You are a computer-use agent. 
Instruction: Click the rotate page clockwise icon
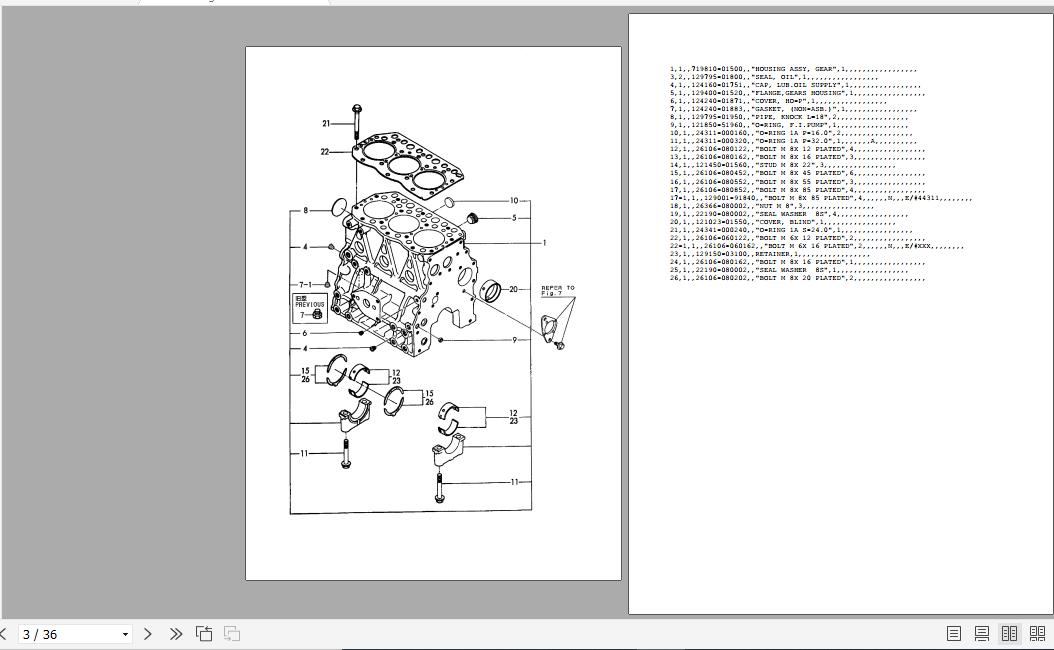tap(231, 633)
